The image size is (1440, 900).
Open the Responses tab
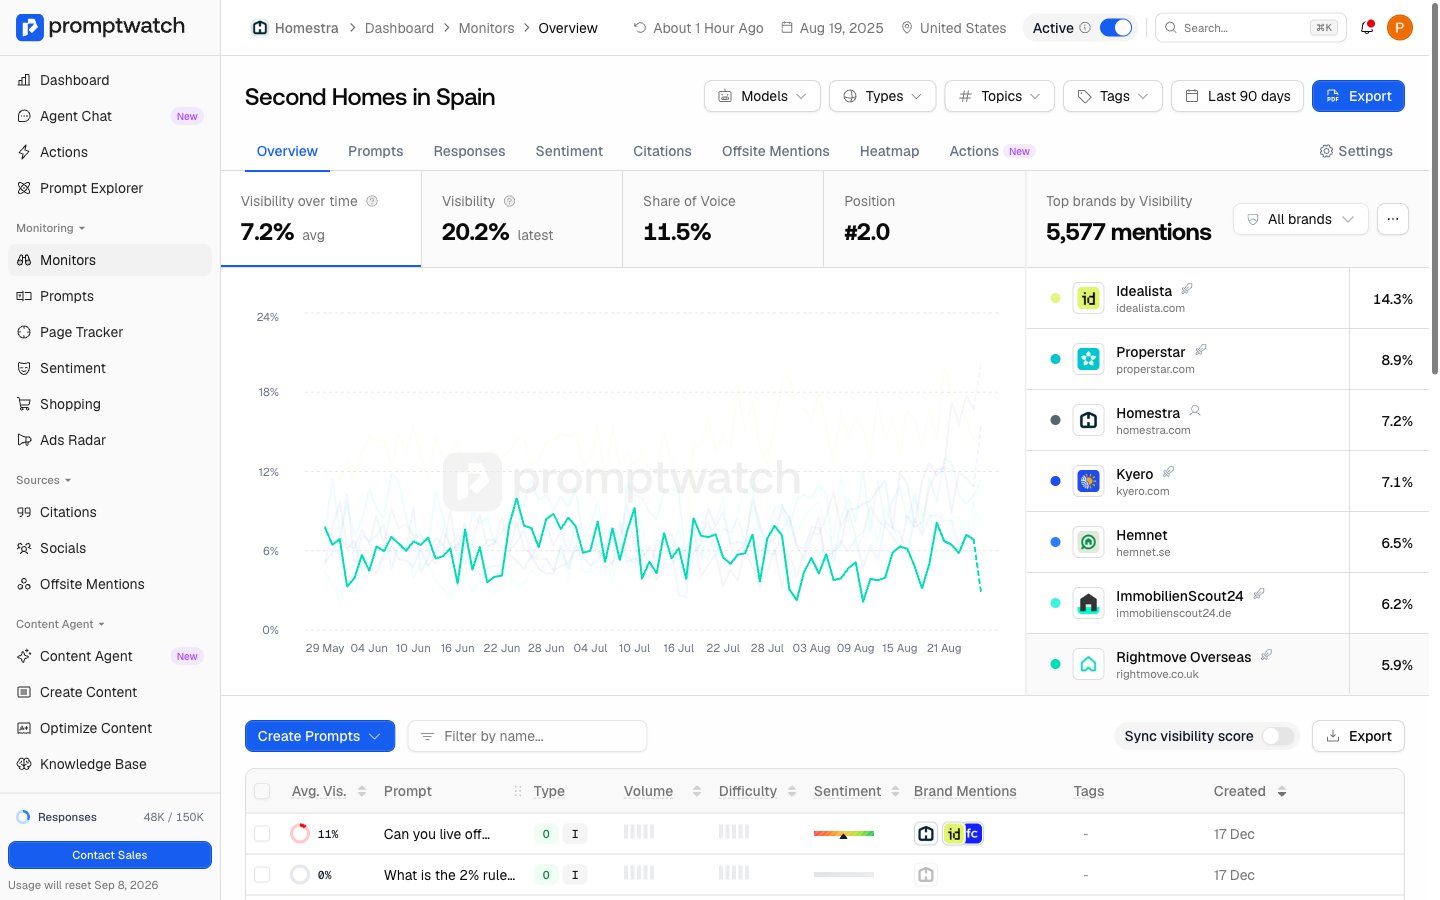click(469, 151)
